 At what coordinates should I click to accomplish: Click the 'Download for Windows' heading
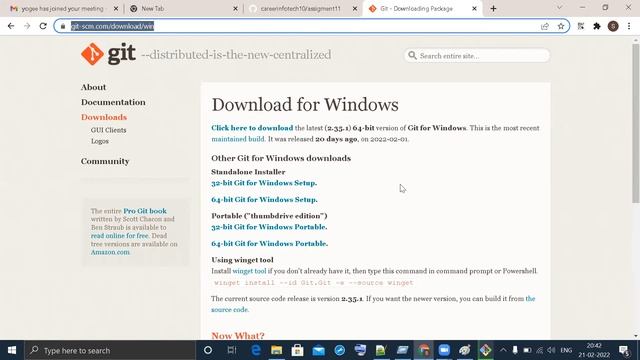[x=305, y=104]
